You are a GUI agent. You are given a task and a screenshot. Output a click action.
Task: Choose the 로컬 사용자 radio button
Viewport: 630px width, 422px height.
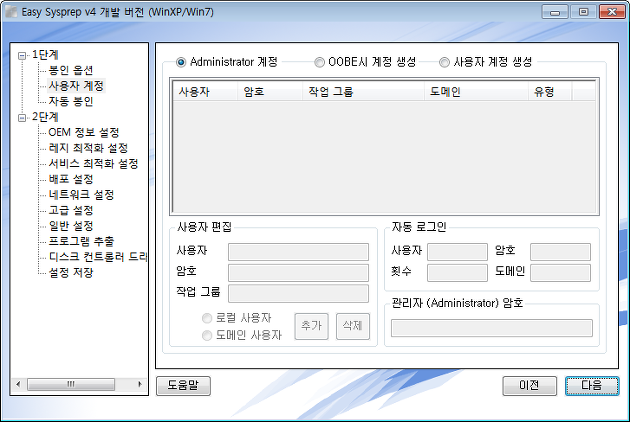[207, 318]
